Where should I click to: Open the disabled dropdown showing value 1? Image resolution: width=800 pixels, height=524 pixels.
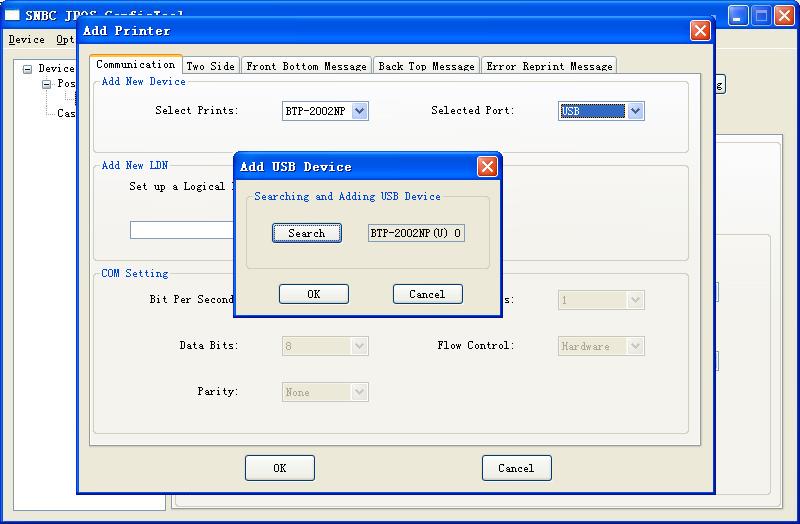tap(601, 300)
